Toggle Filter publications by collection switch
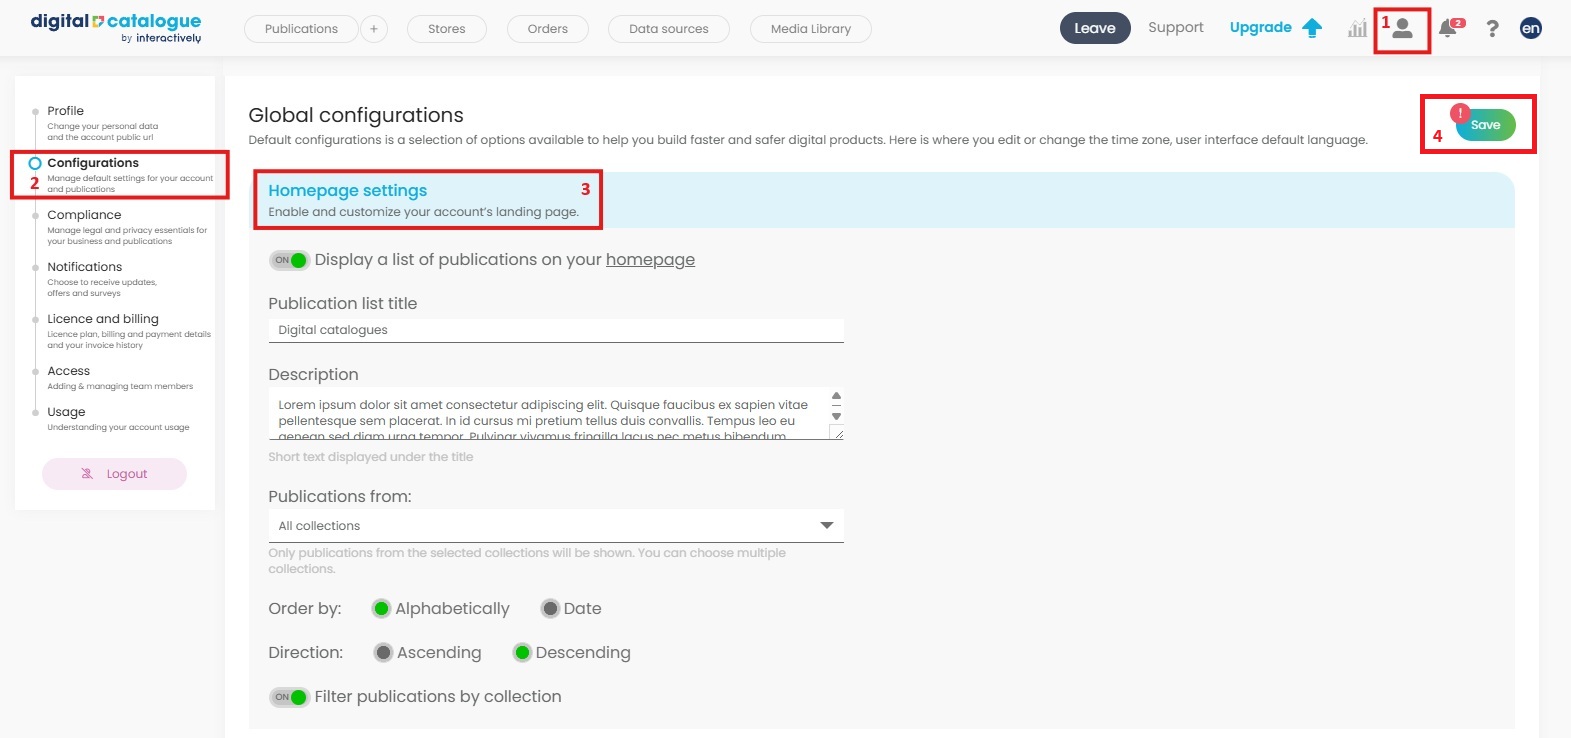 pos(289,697)
